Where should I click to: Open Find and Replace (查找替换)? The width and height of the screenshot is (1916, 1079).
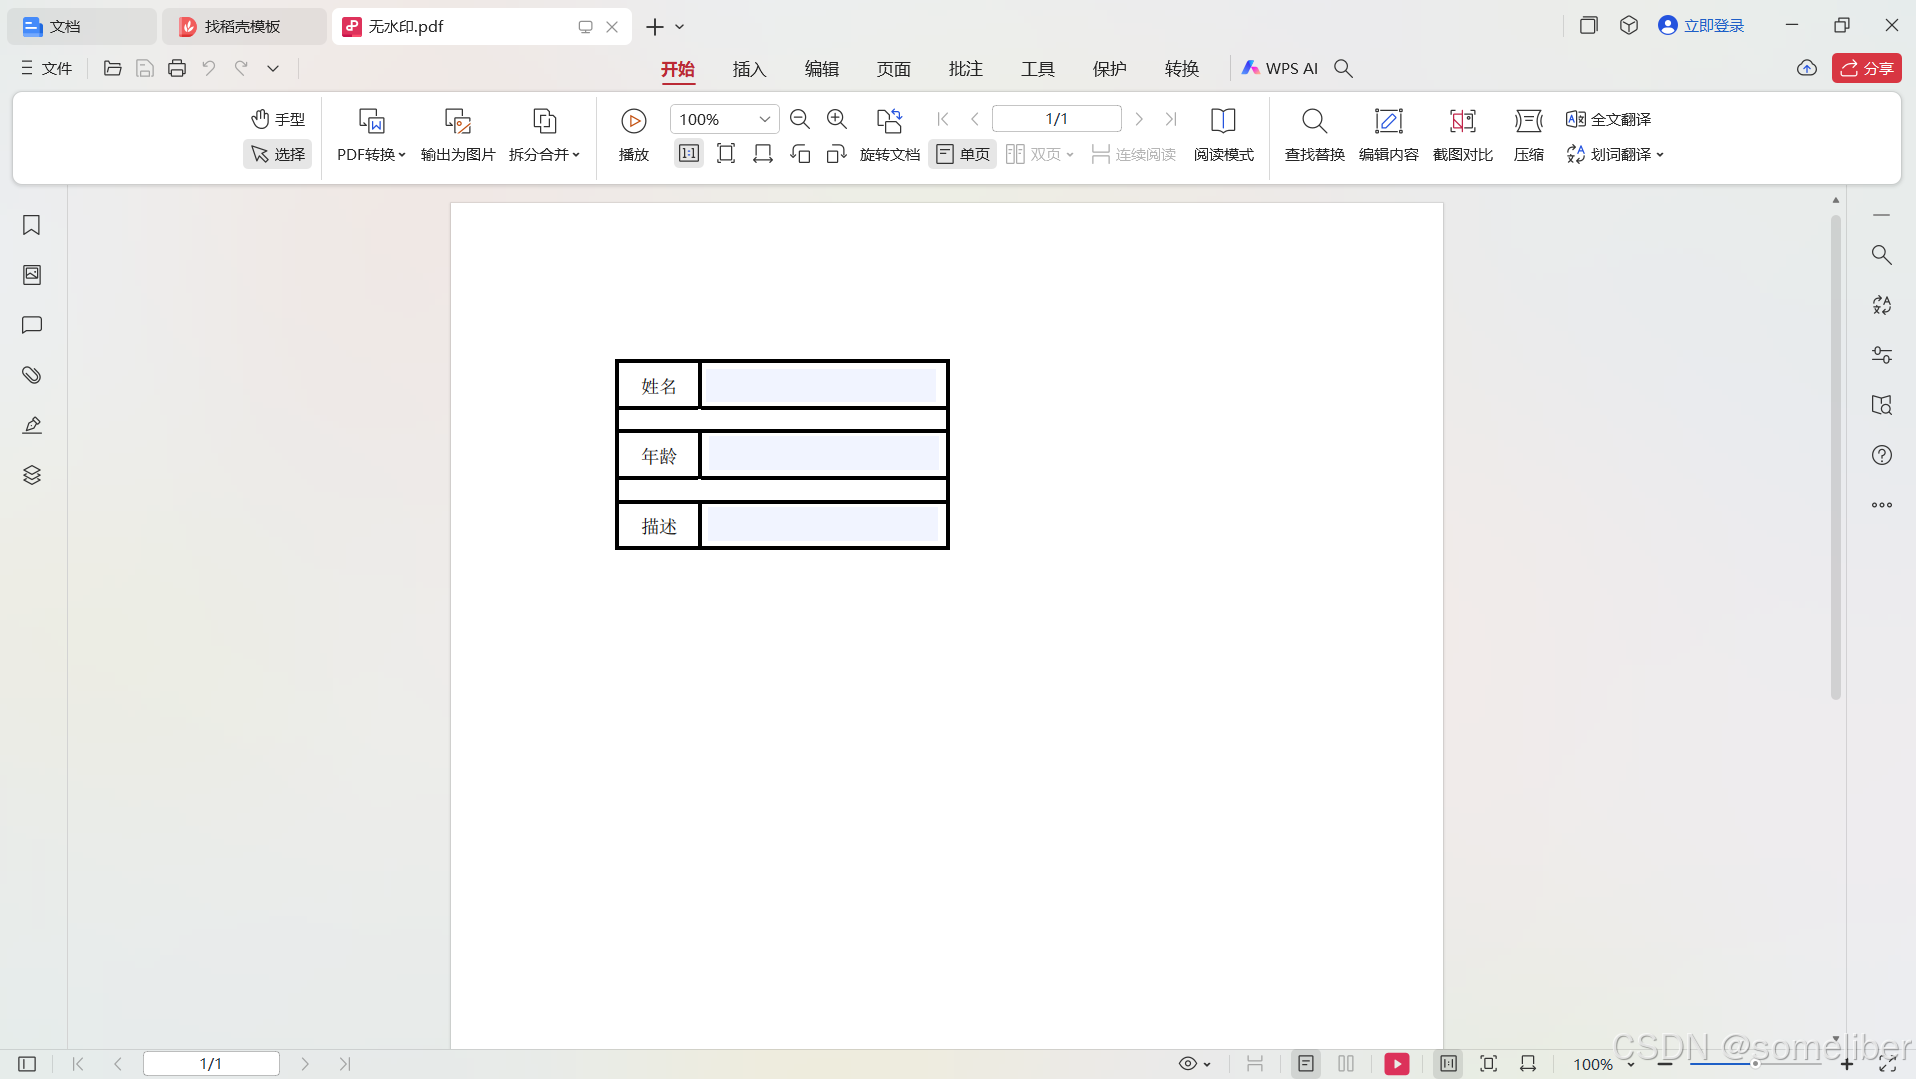[1314, 135]
